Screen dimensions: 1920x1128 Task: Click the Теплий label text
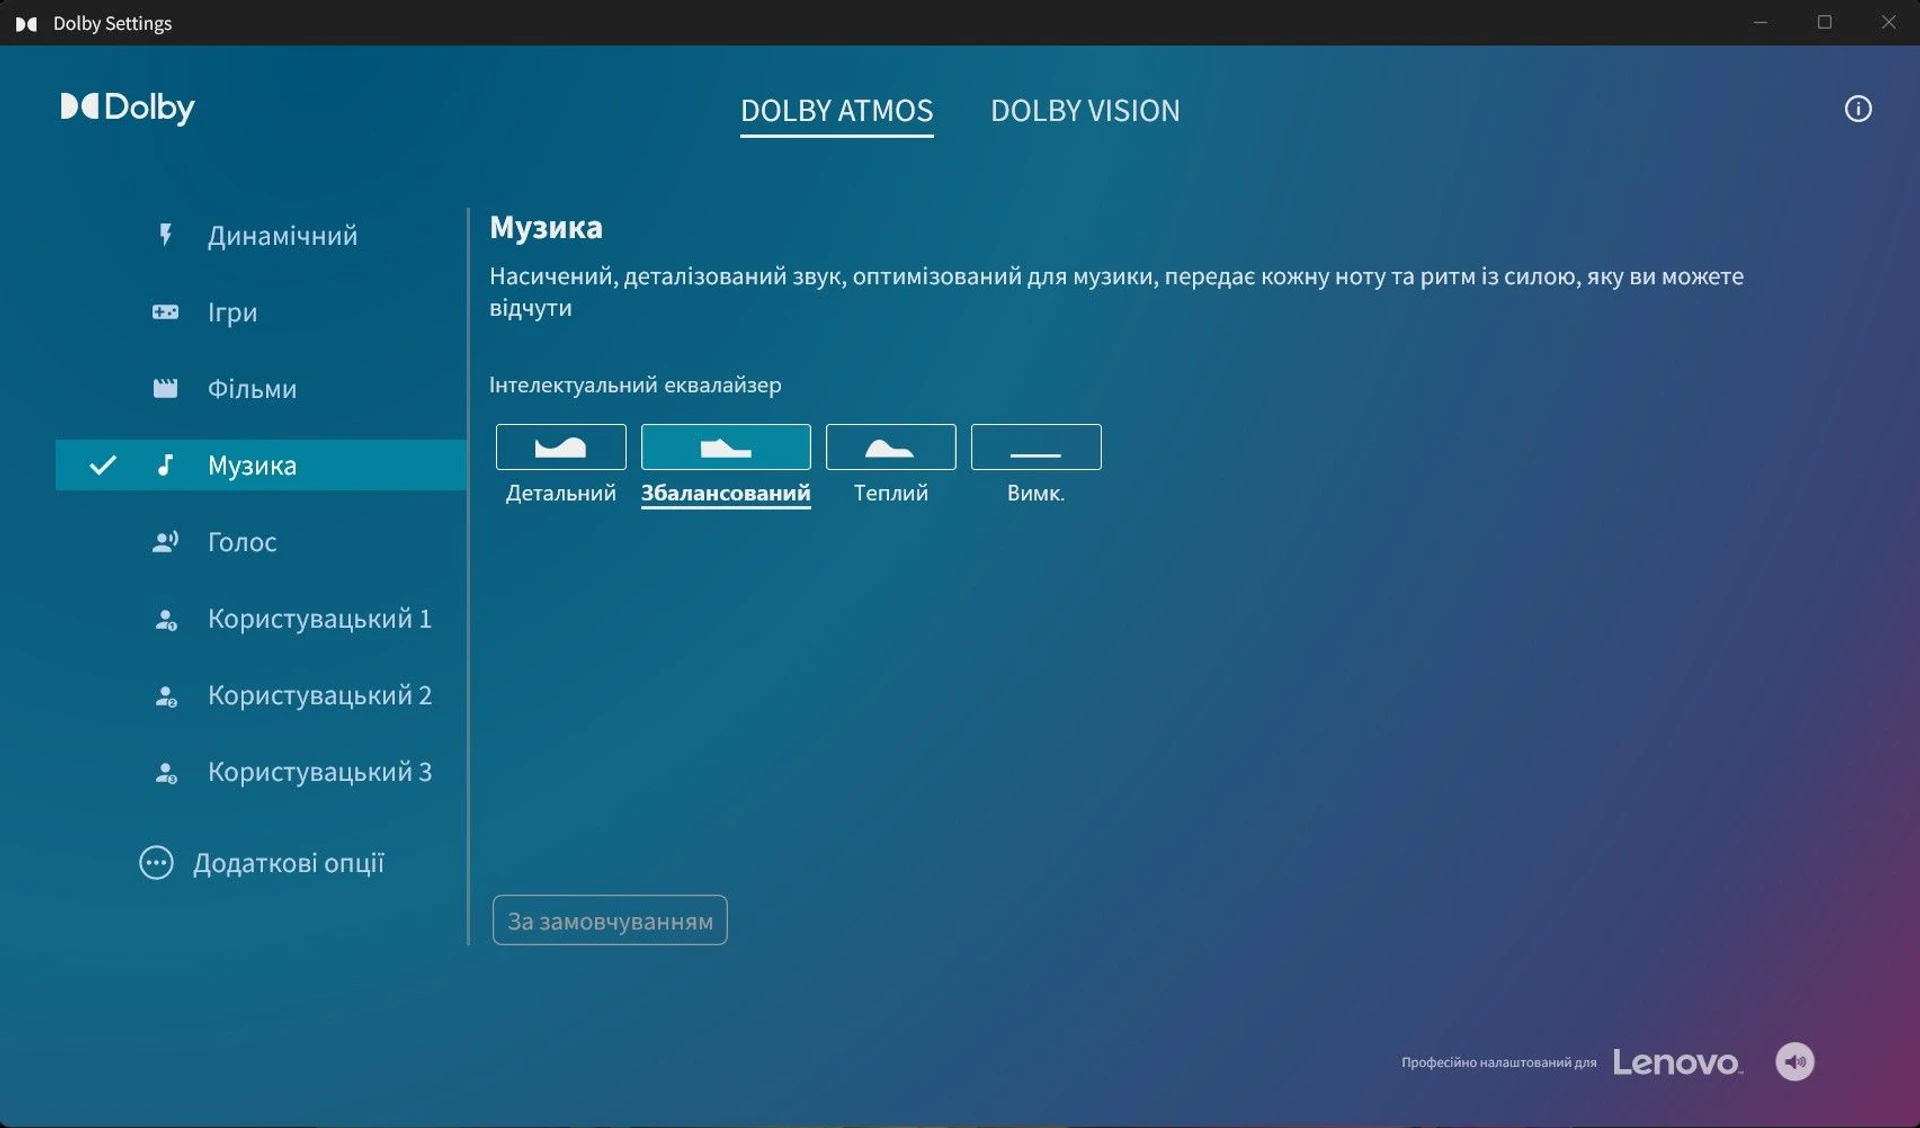(x=891, y=493)
